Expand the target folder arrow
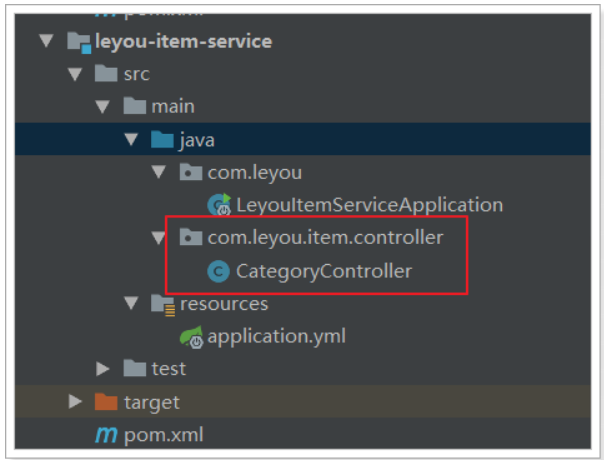 (75, 401)
